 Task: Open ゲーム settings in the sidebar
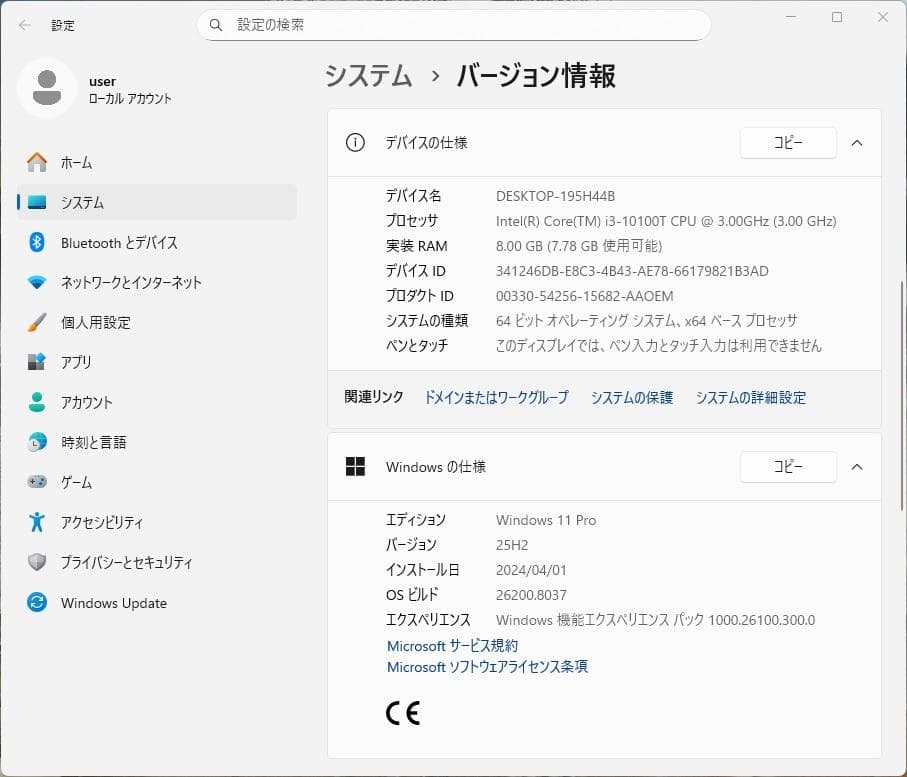tap(157, 481)
